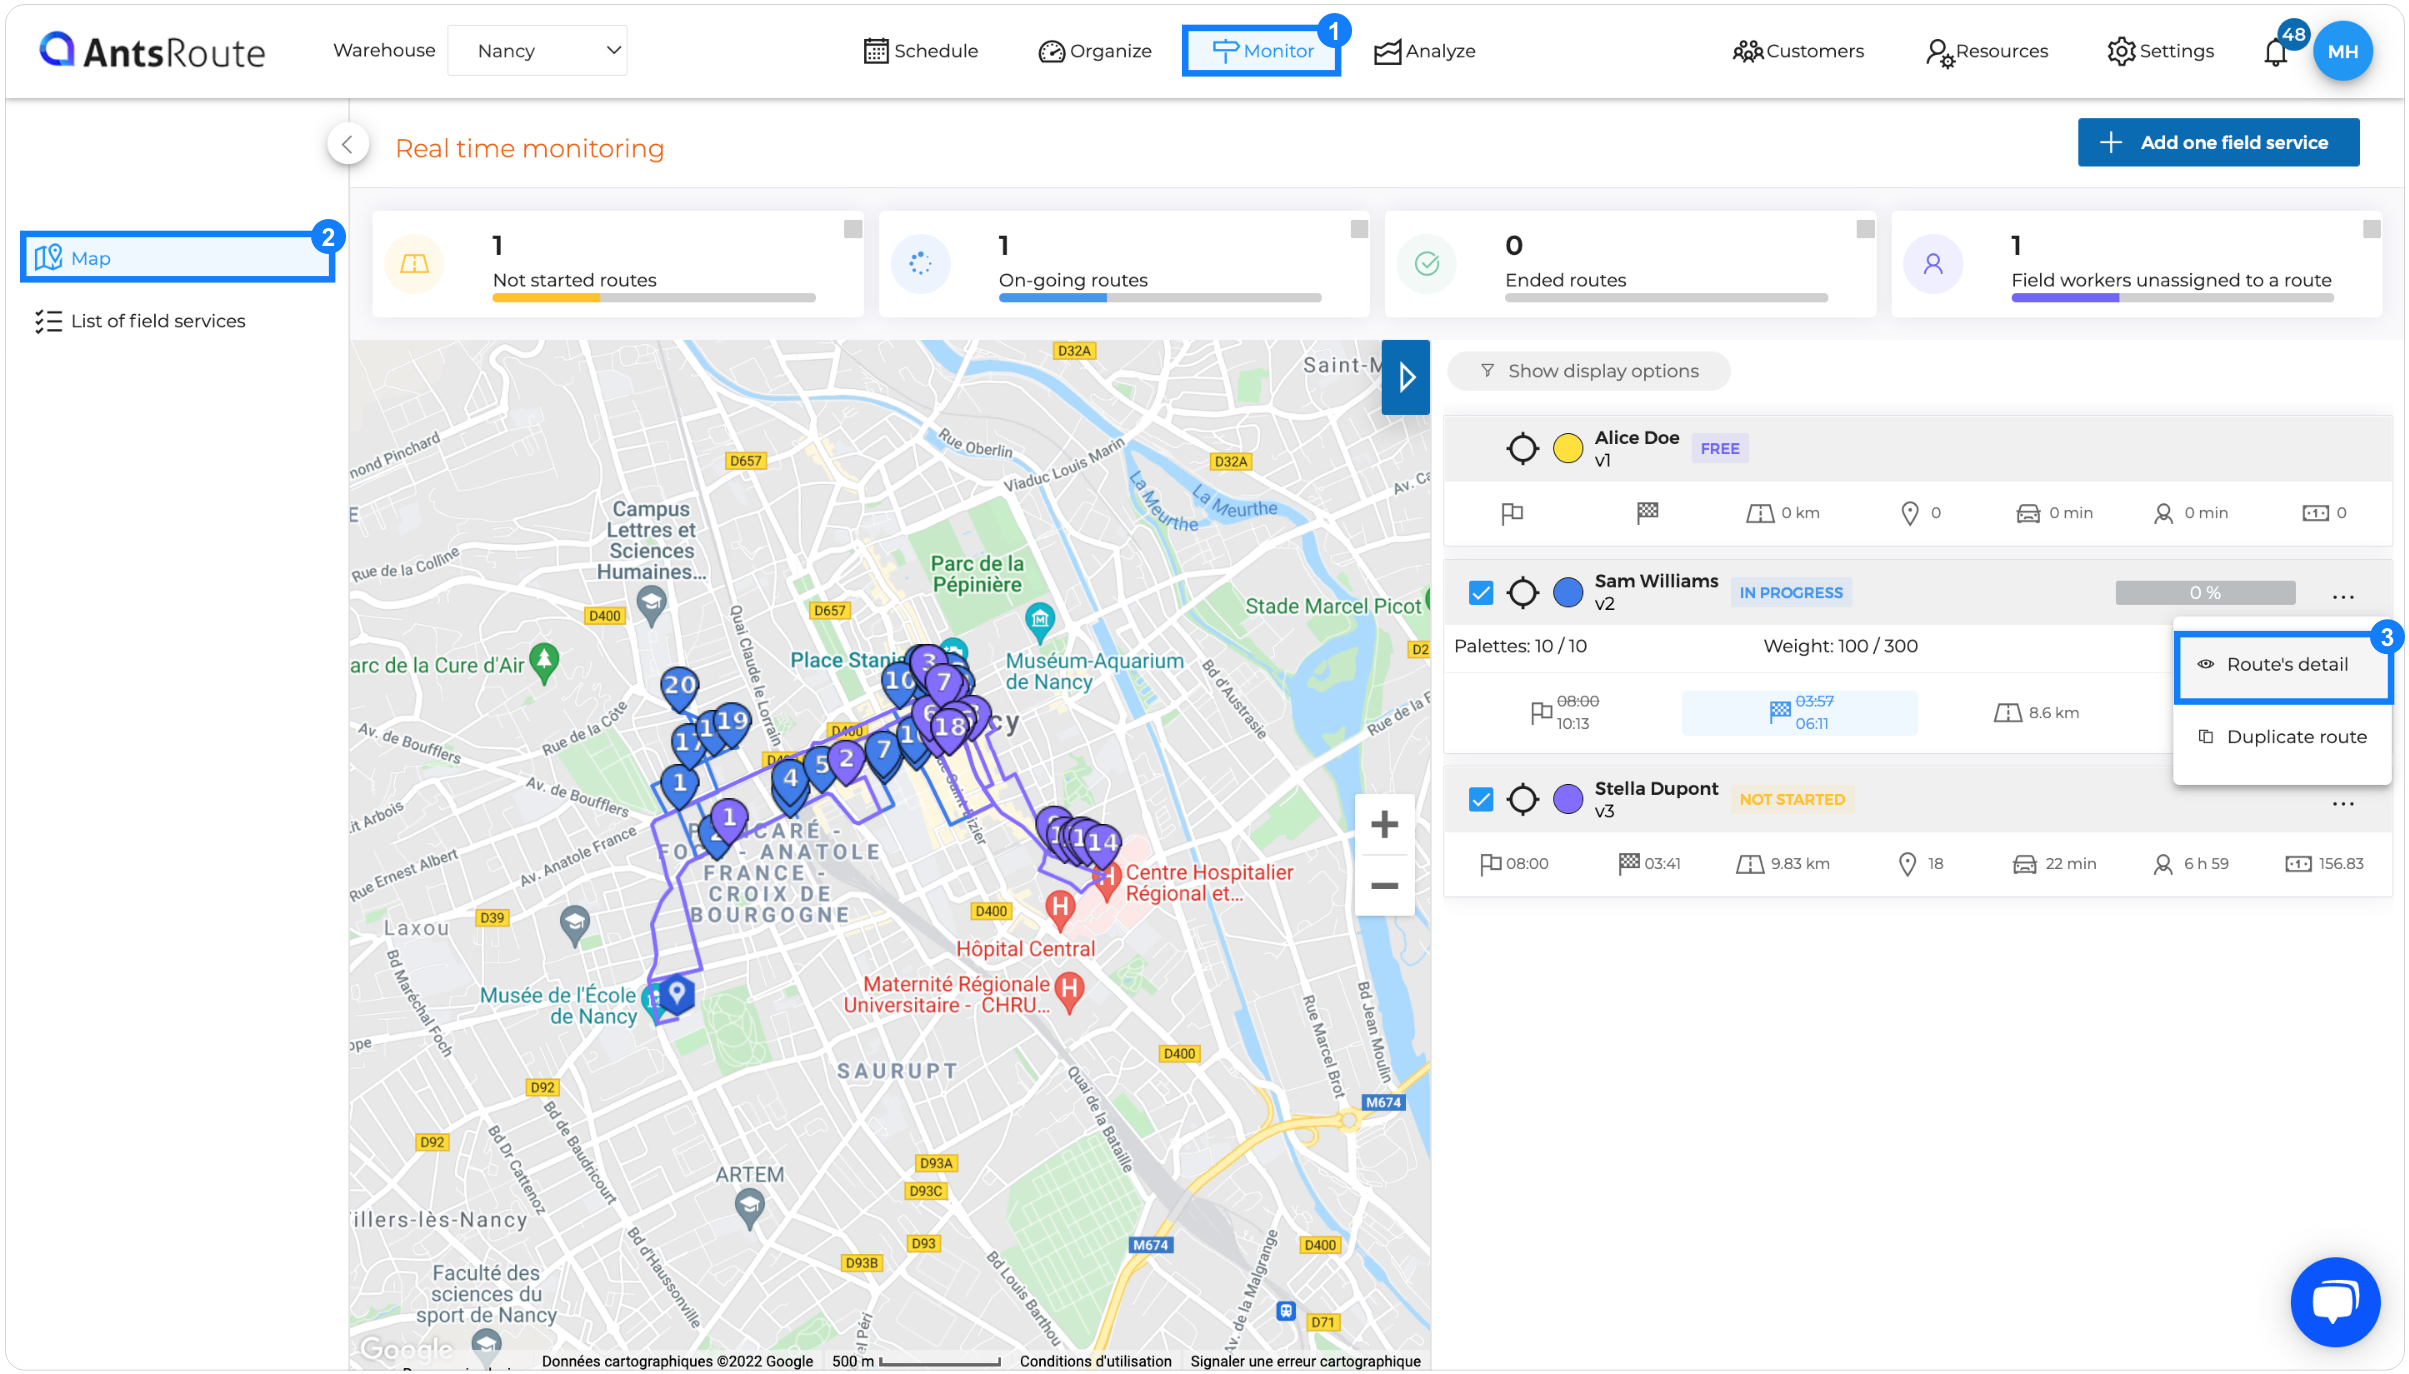Viewport: 2409px width, 1374px height.
Task: Toggle the Not started routes card square
Action: [x=852, y=229]
